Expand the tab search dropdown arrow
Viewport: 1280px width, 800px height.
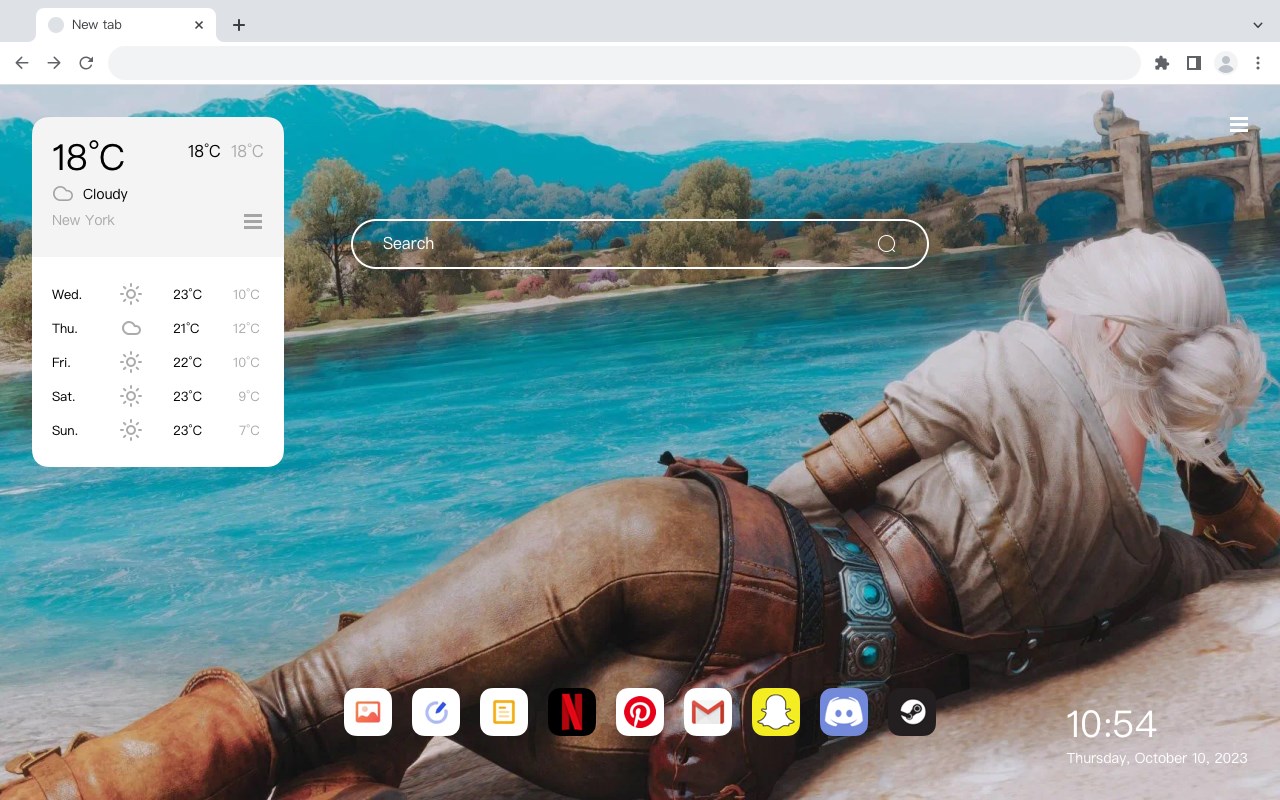coord(1258,25)
